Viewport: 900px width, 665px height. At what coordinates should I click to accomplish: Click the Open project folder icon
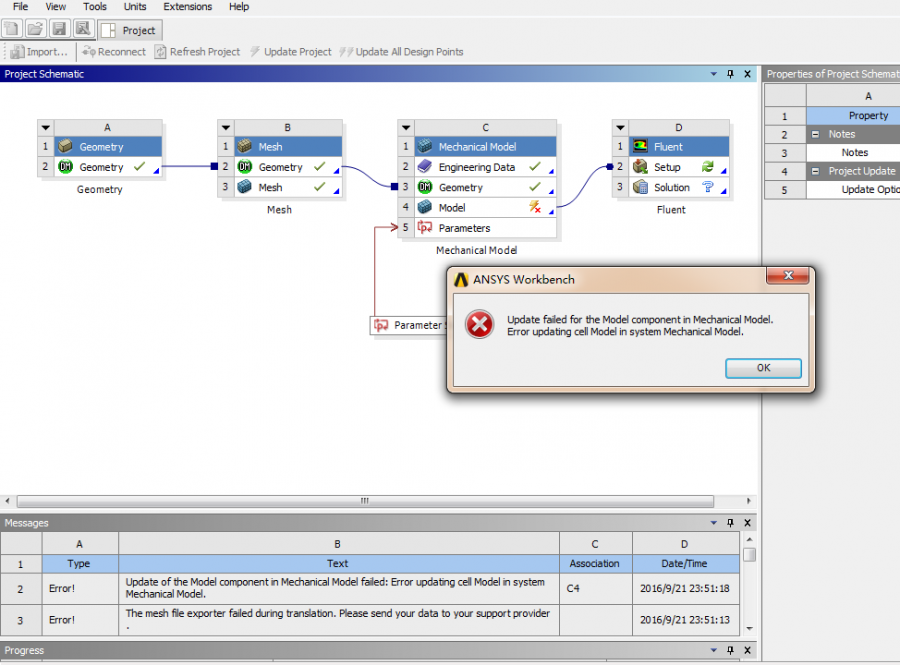[36, 29]
